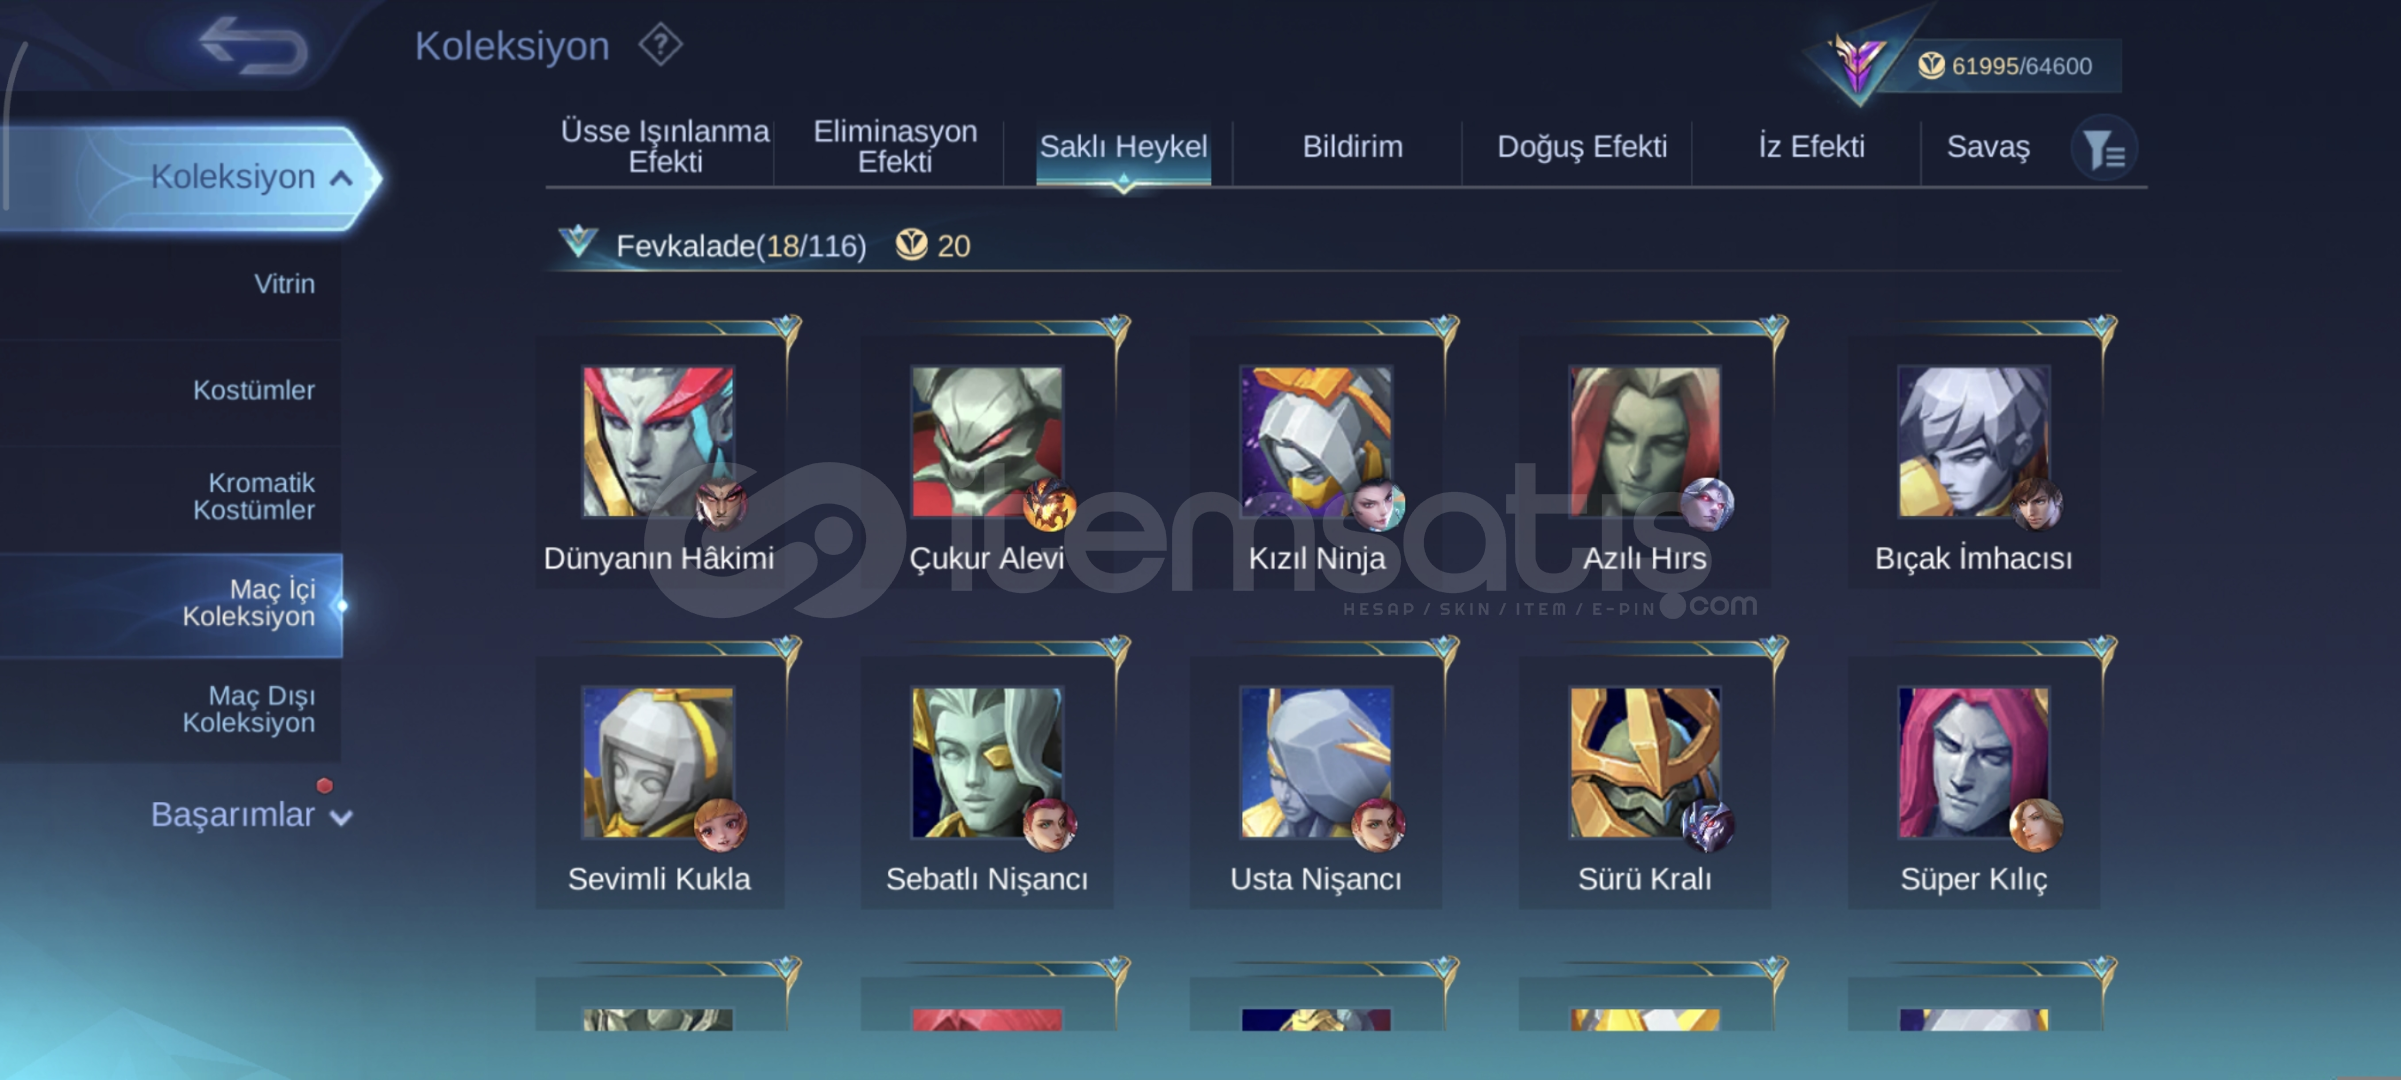Screen dimensions: 2401x1080
Task: Select the Dünyanın Hâkimi statue portrait
Action: pyautogui.click(x=658, y=441)
